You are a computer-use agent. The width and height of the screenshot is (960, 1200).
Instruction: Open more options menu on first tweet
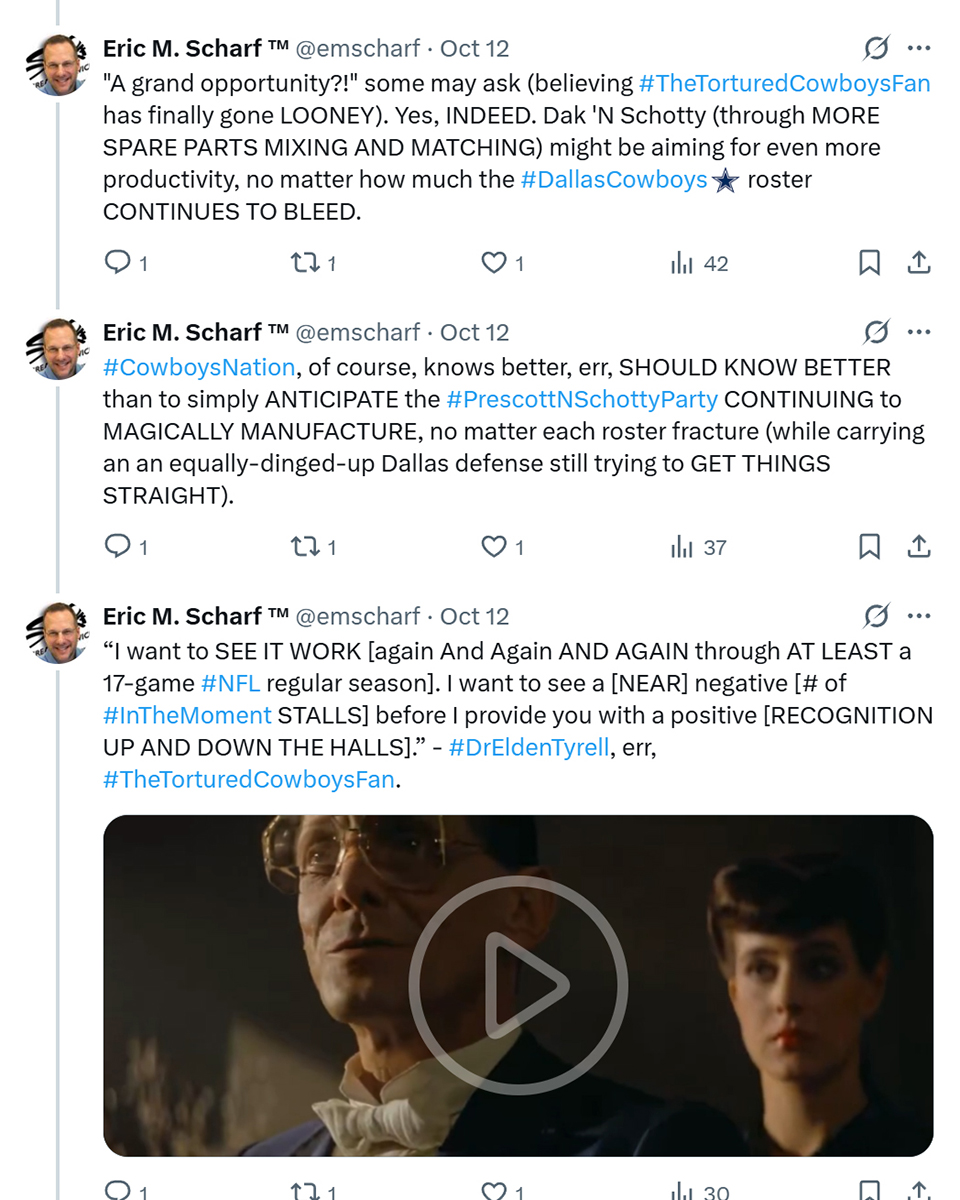tap(919, 48)
